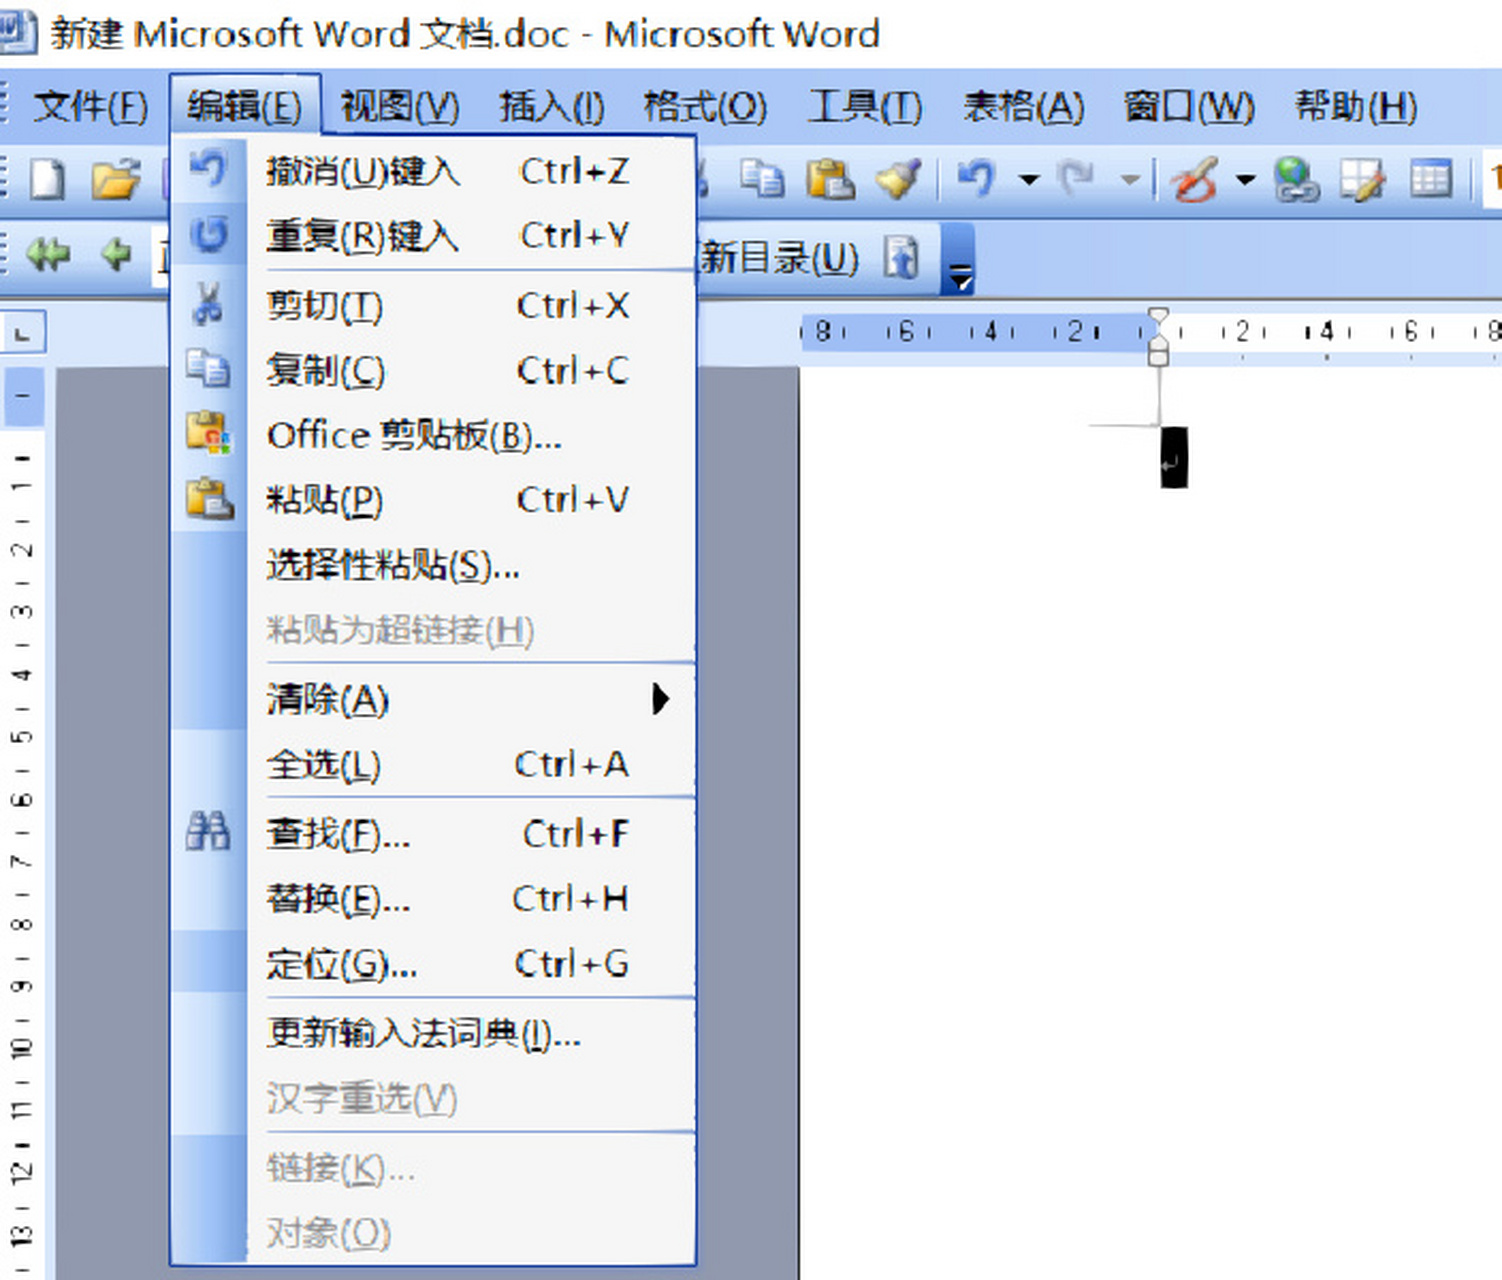The height and width of the screenshot is (1280, 1502).
Task: Select 选择性粘贴(S) from the Edit menu
Action: tap(390, 566)
